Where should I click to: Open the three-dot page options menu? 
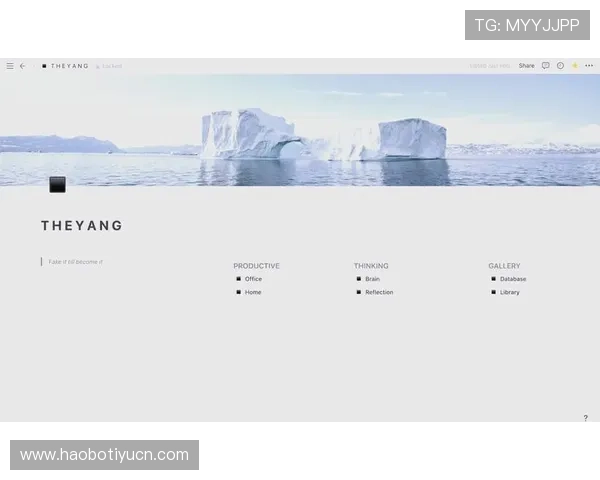(x=589, y=66)
